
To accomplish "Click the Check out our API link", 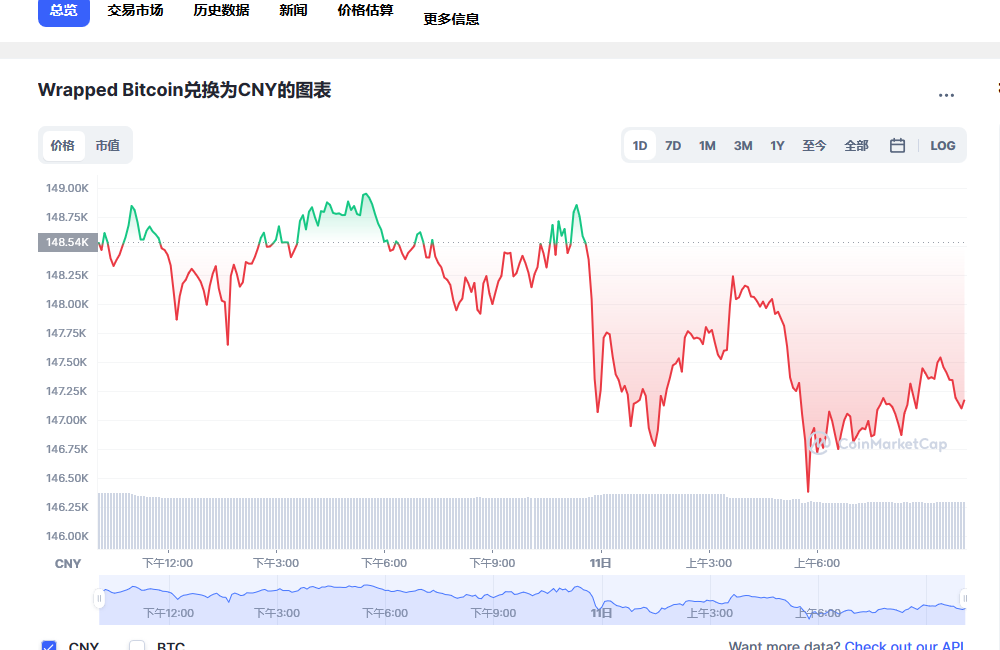I will [x=904, y=646].
